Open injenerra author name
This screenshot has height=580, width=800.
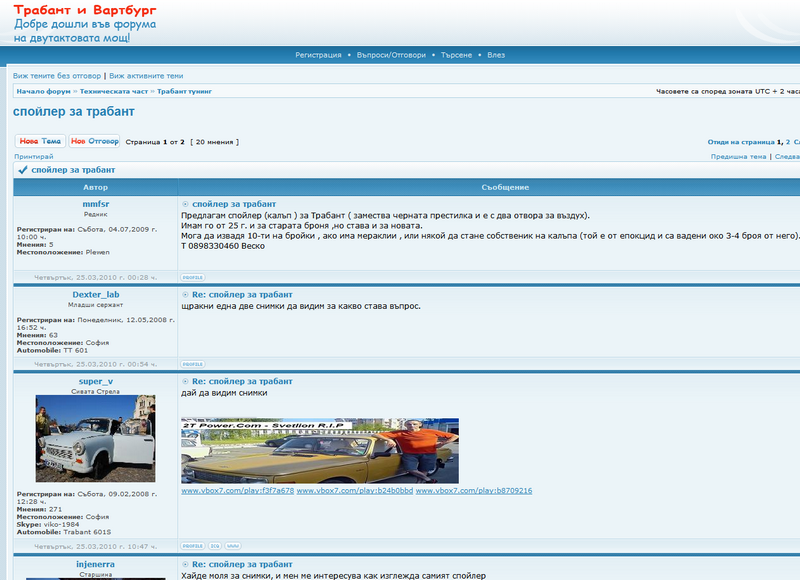[x=95, y=564]
